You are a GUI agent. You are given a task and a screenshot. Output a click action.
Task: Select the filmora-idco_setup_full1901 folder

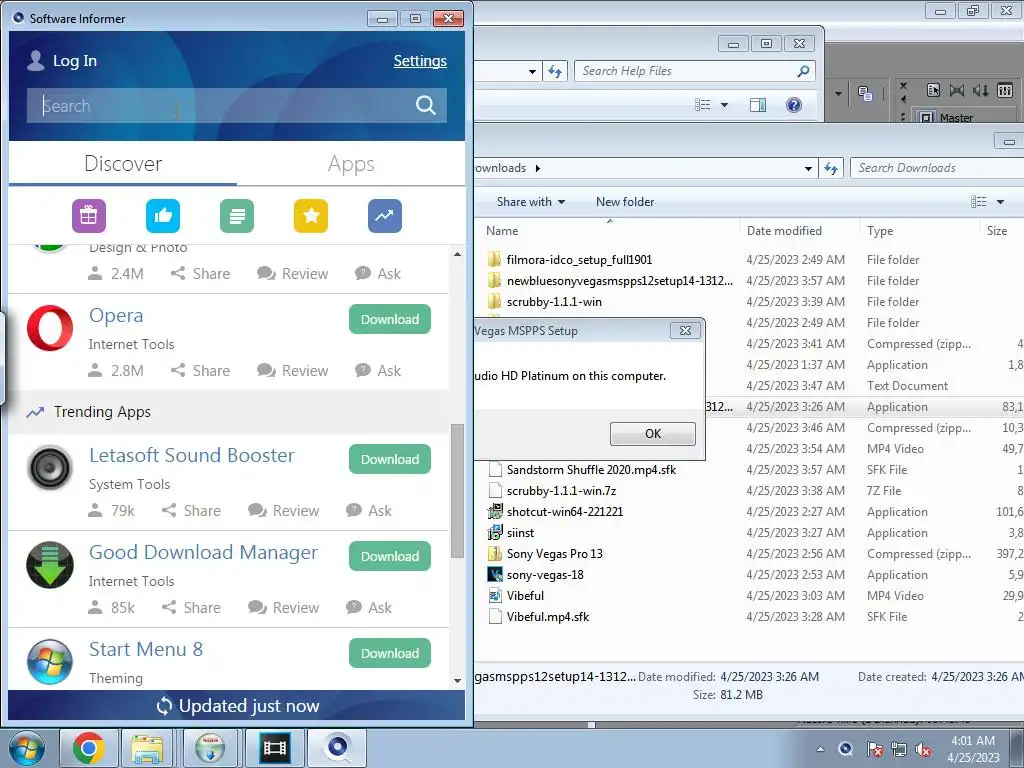click(x=579, y=260)
